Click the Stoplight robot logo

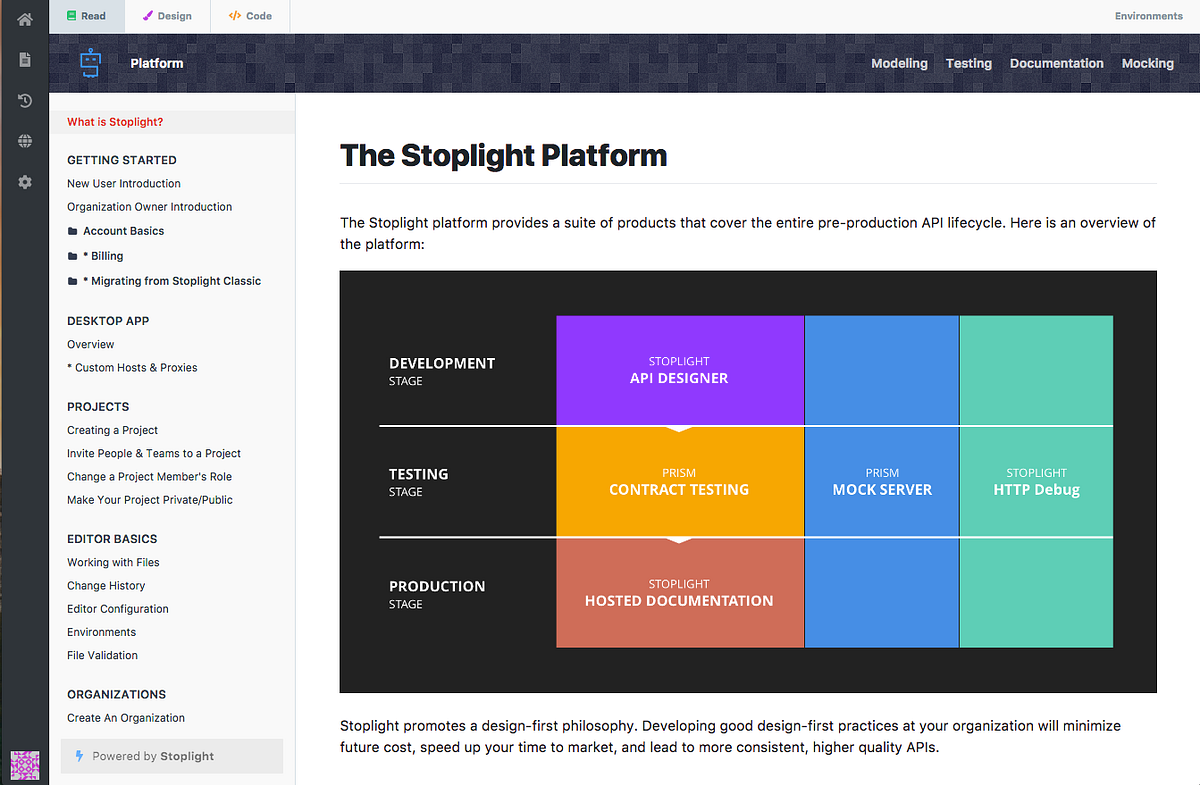click(90, 62)
